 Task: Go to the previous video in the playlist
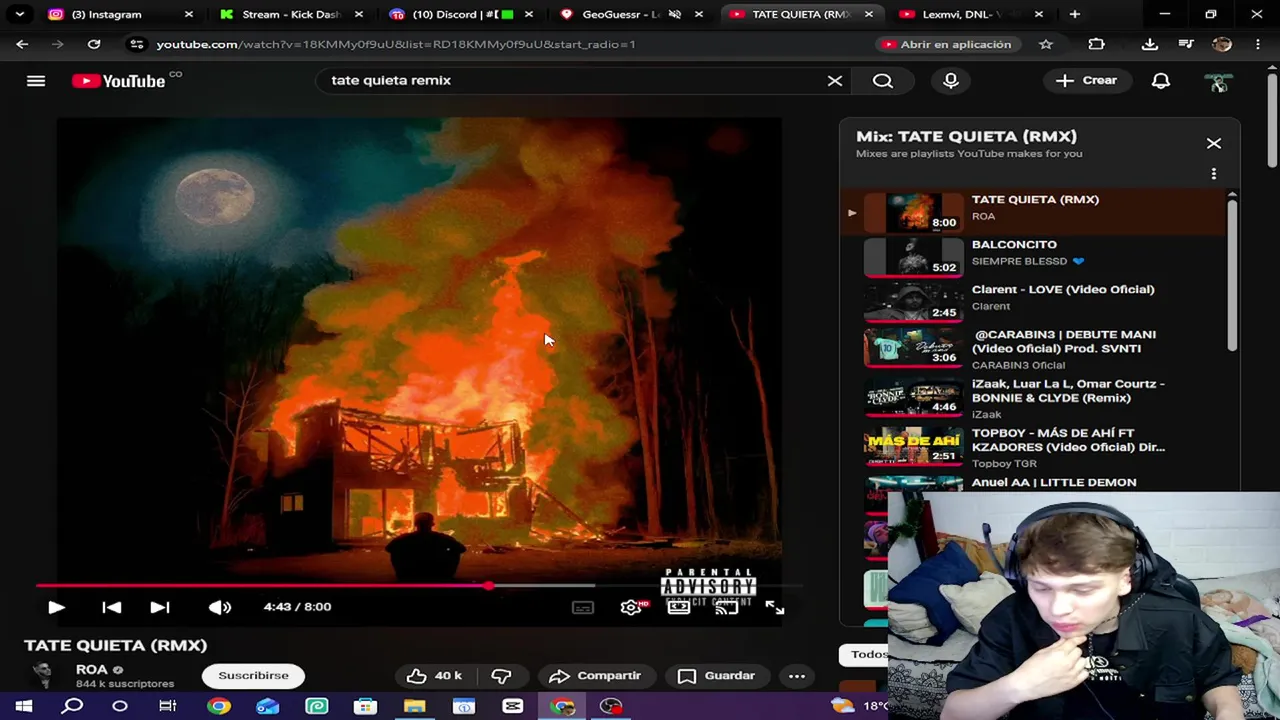pyautogui.click(x=112, y=607)
